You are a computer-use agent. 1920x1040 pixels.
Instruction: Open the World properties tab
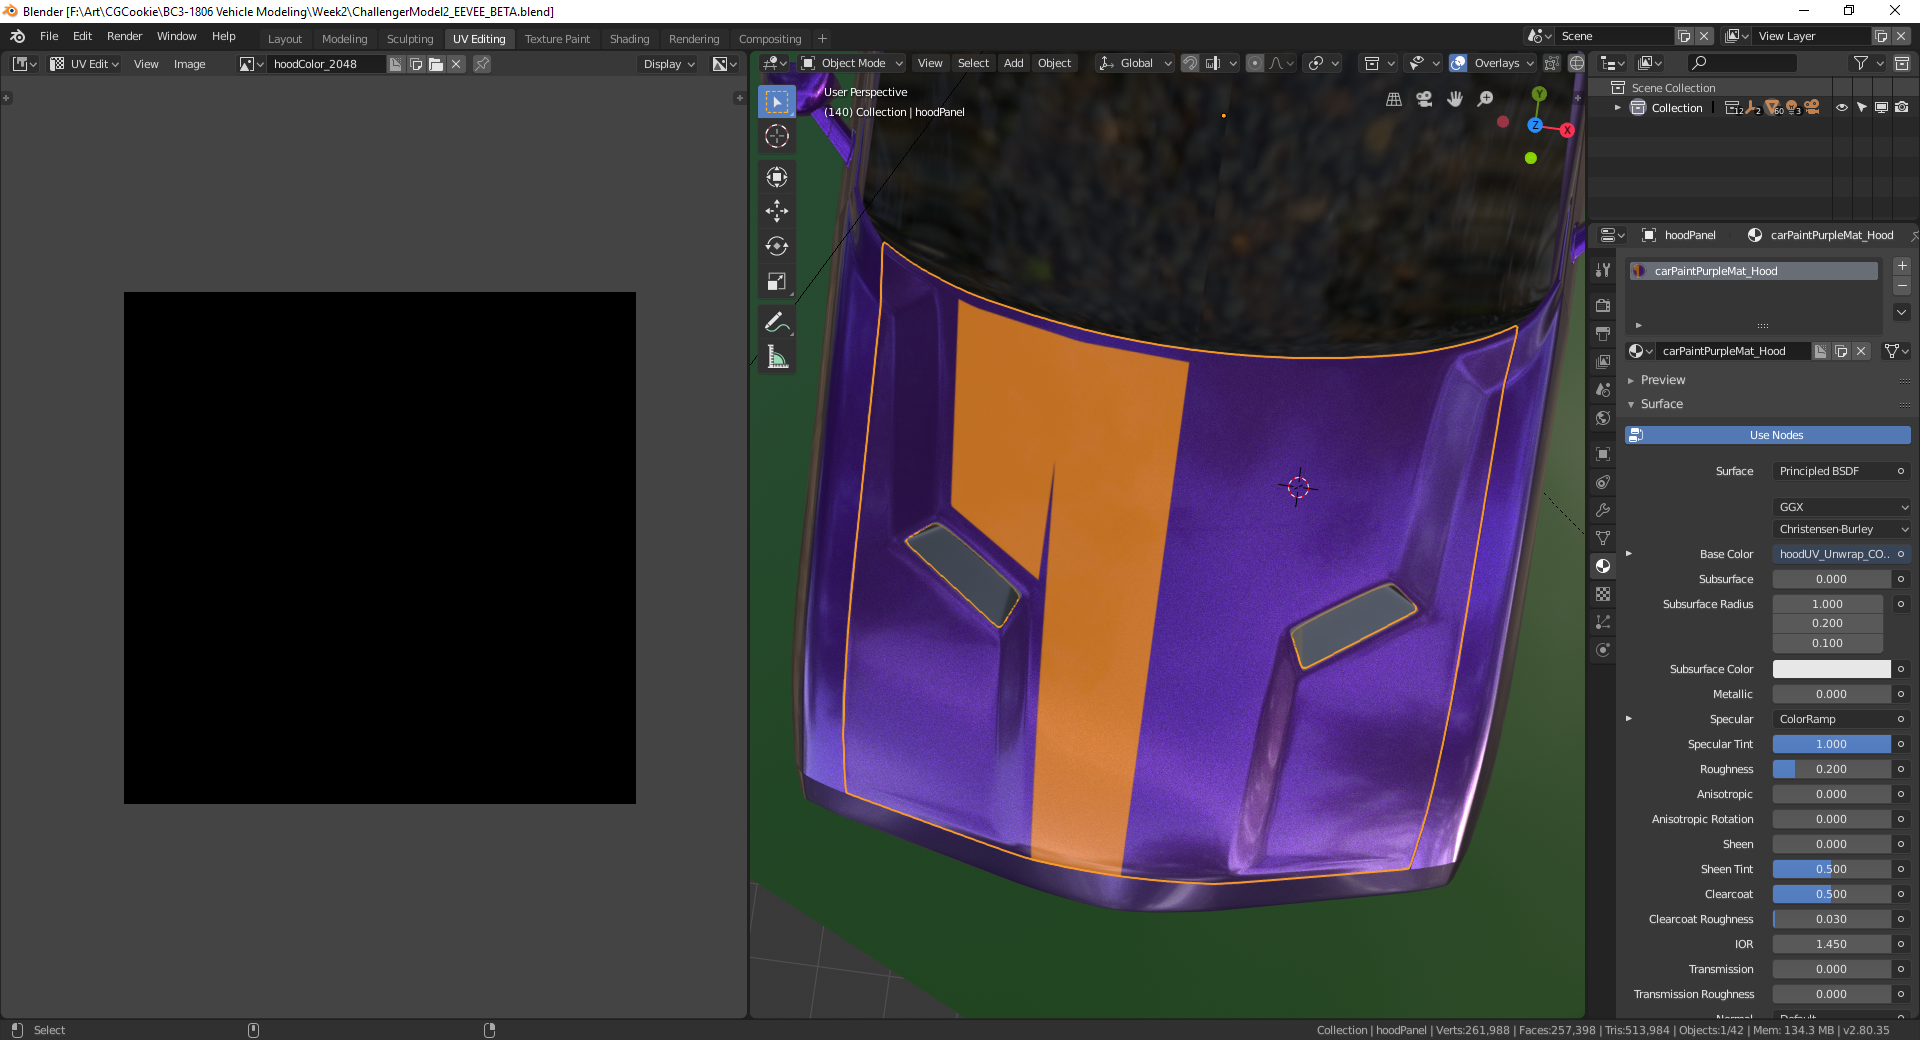1603,418
